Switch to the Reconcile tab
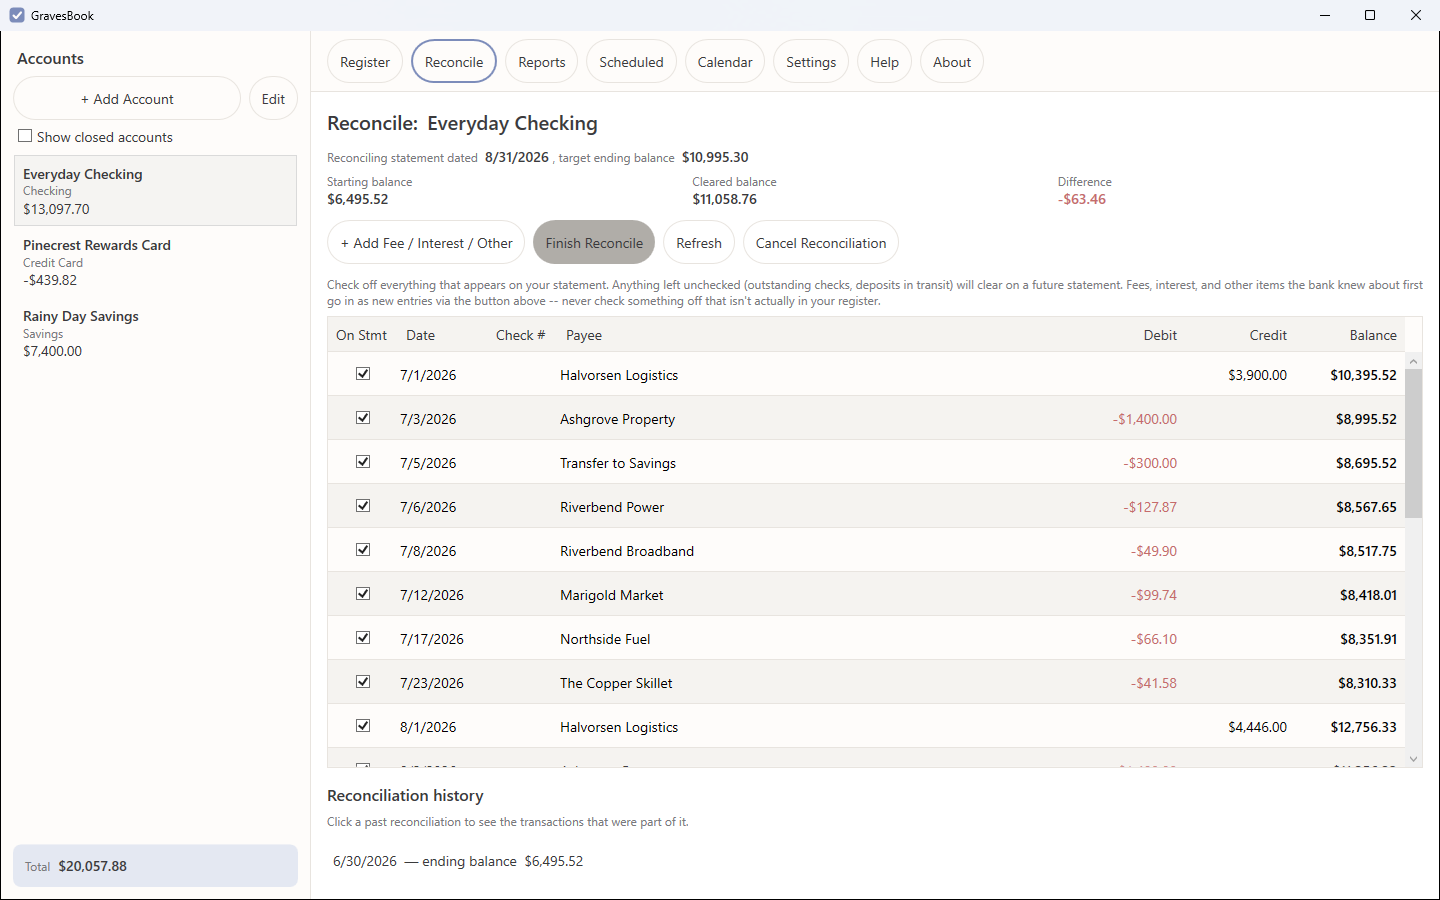Screen dimensions: 1440x900 click(x=454, y=62)
